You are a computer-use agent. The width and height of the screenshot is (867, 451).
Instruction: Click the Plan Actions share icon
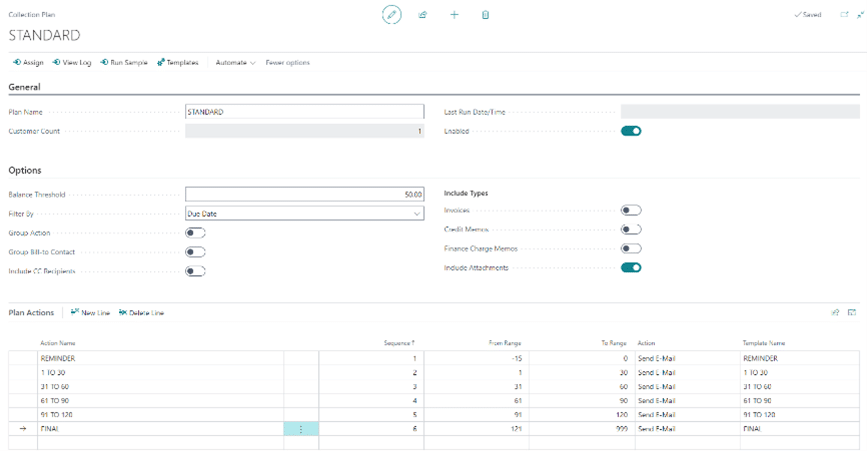[835, 313]
